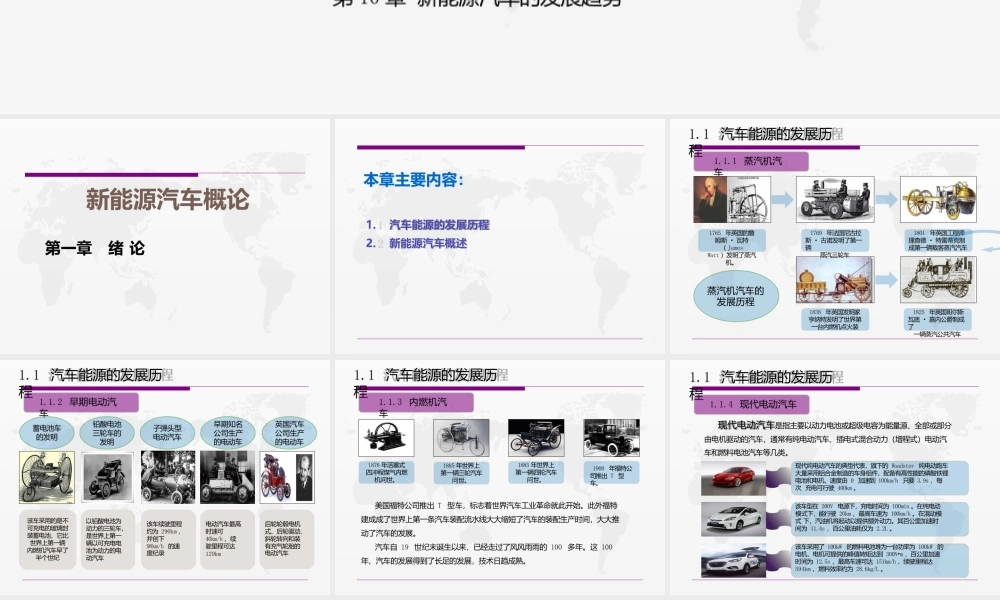Click the red sports car image

(733, 479)
